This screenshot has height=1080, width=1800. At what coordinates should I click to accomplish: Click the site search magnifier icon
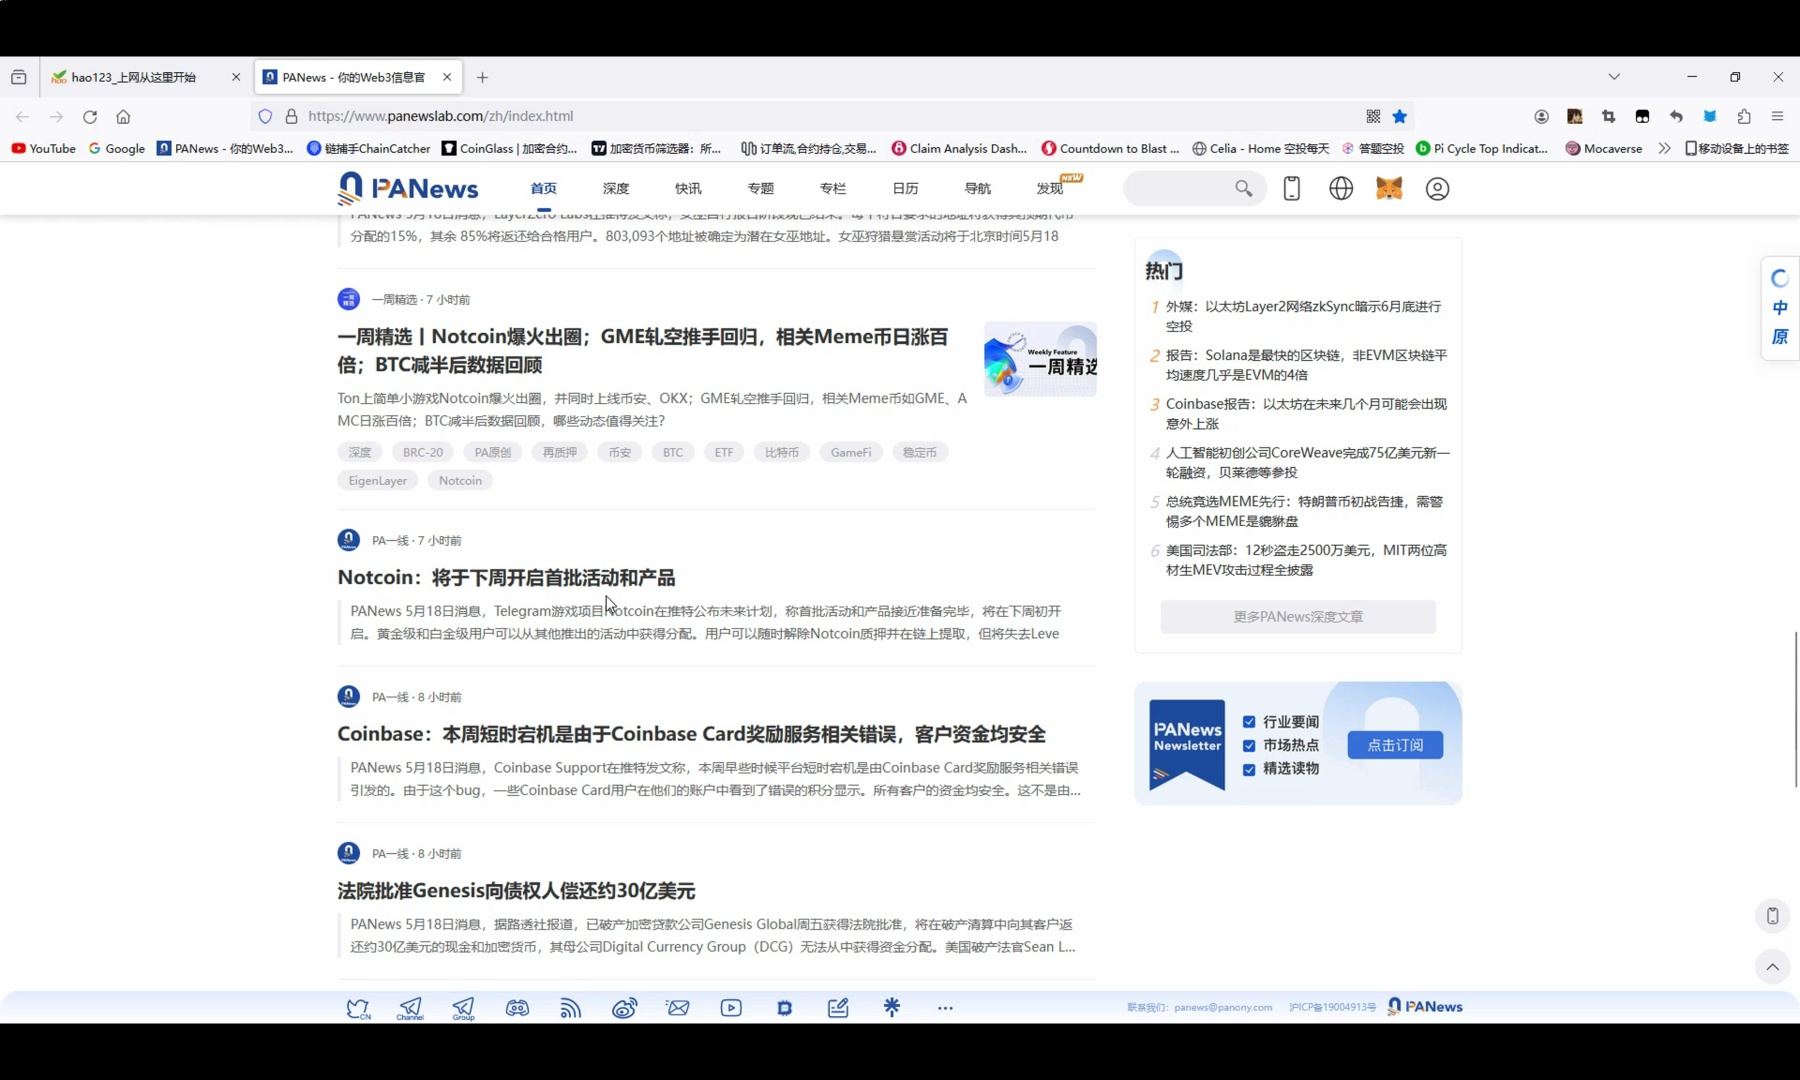[1243, 188]
